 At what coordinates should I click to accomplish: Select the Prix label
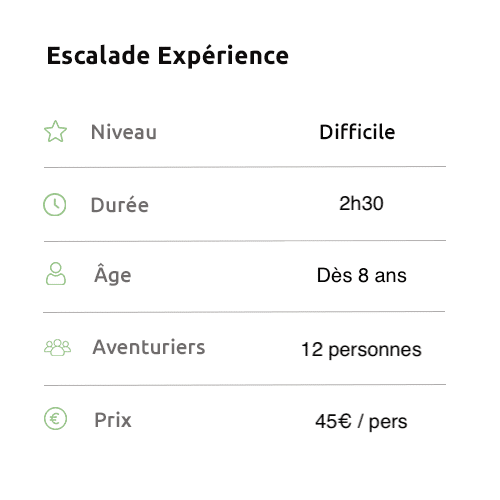point(113,420)
